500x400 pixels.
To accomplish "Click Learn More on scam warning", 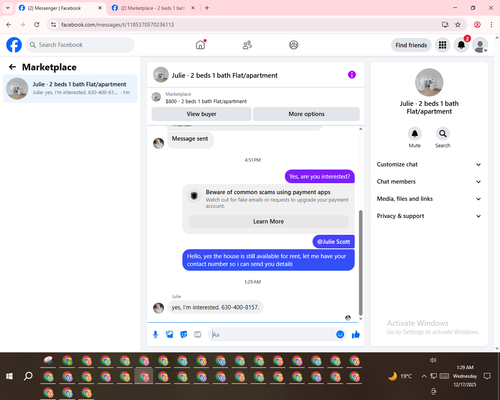I will pos(268,221).
